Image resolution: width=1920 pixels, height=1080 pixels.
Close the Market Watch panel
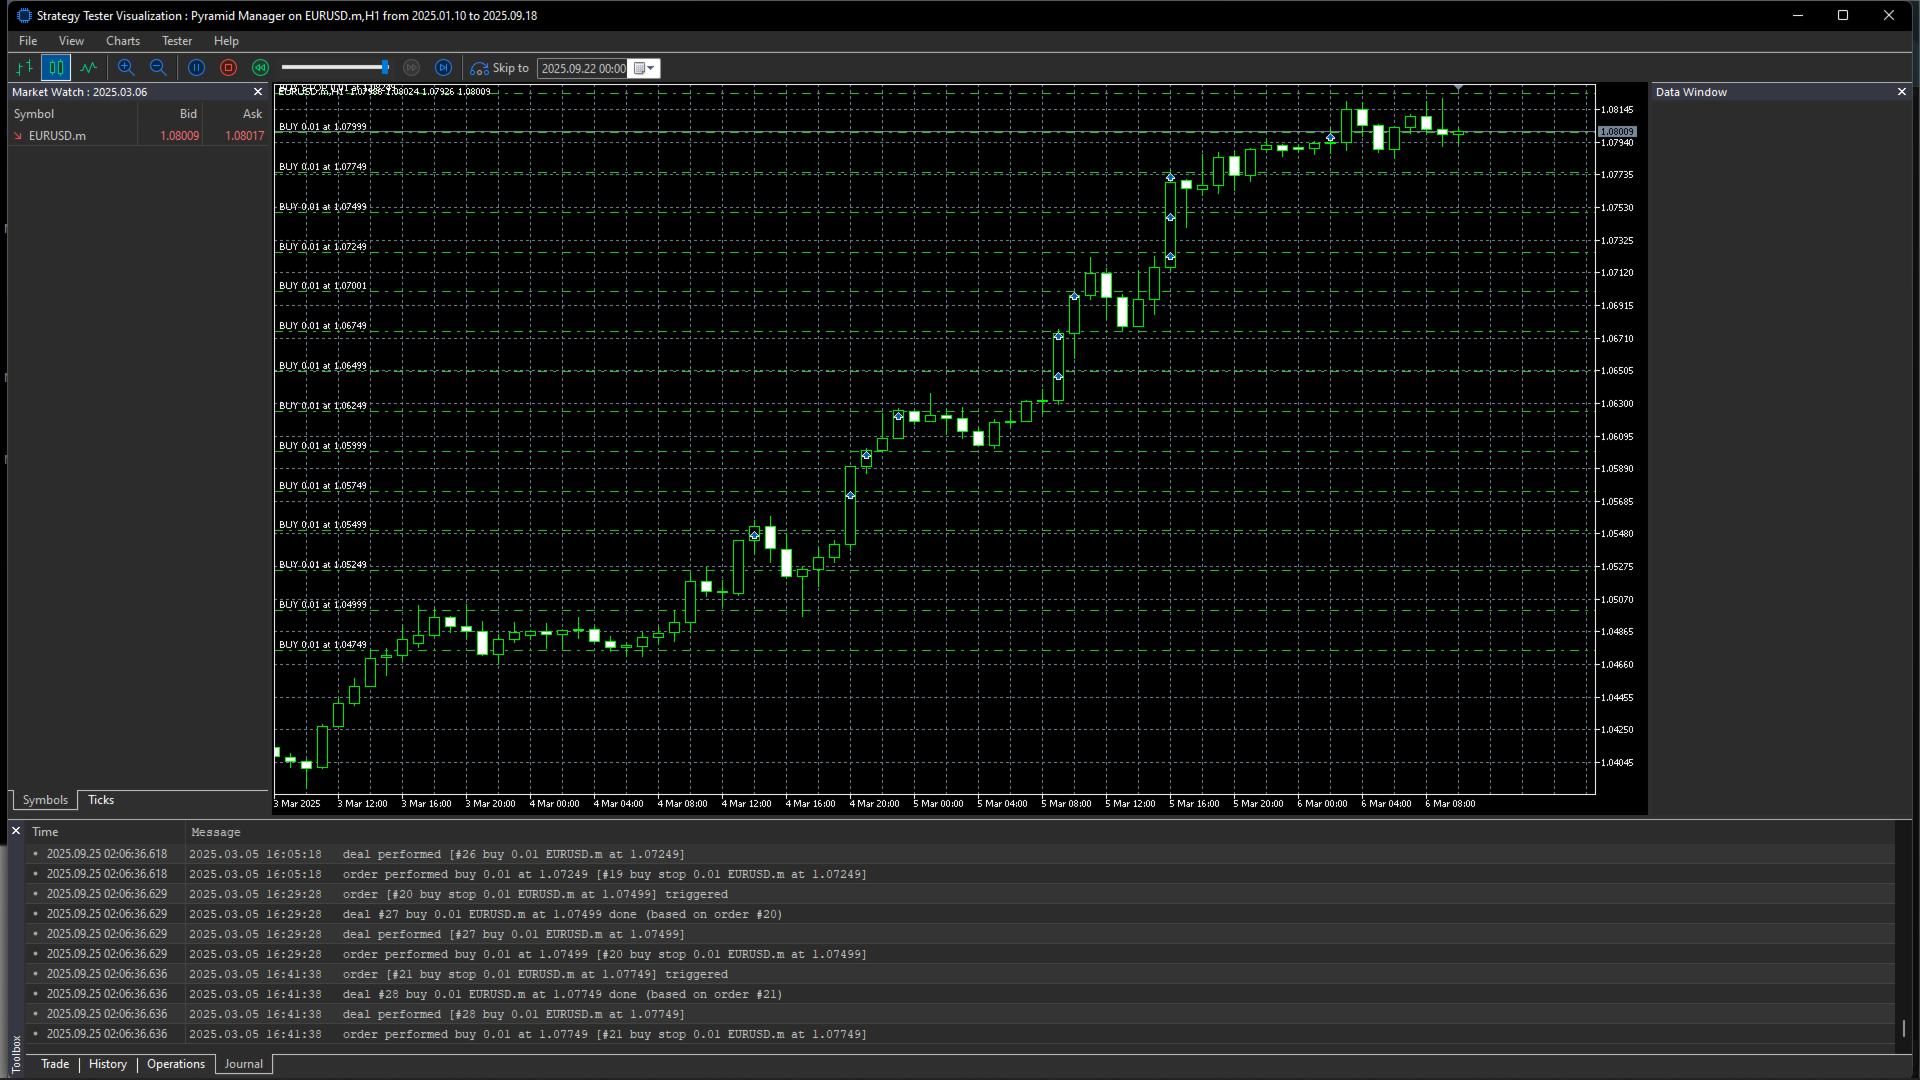coord(258,92)
